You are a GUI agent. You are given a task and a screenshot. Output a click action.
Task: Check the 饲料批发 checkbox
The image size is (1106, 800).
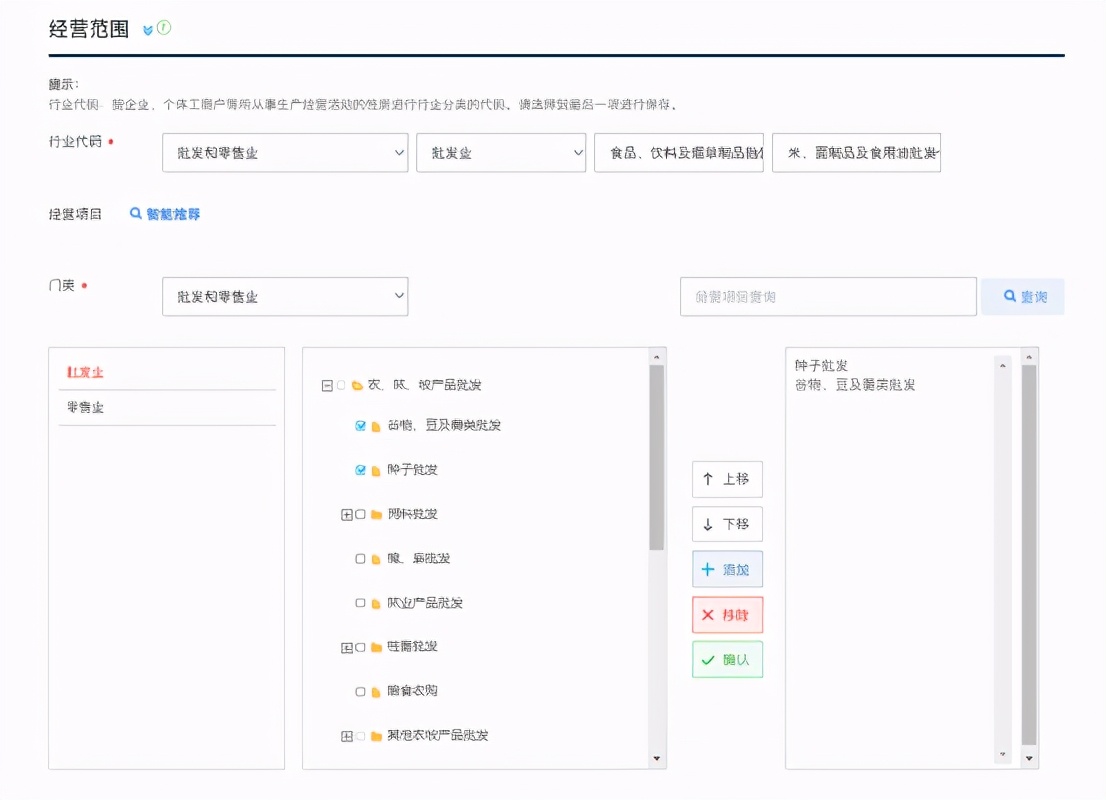(x=360, y=514)
